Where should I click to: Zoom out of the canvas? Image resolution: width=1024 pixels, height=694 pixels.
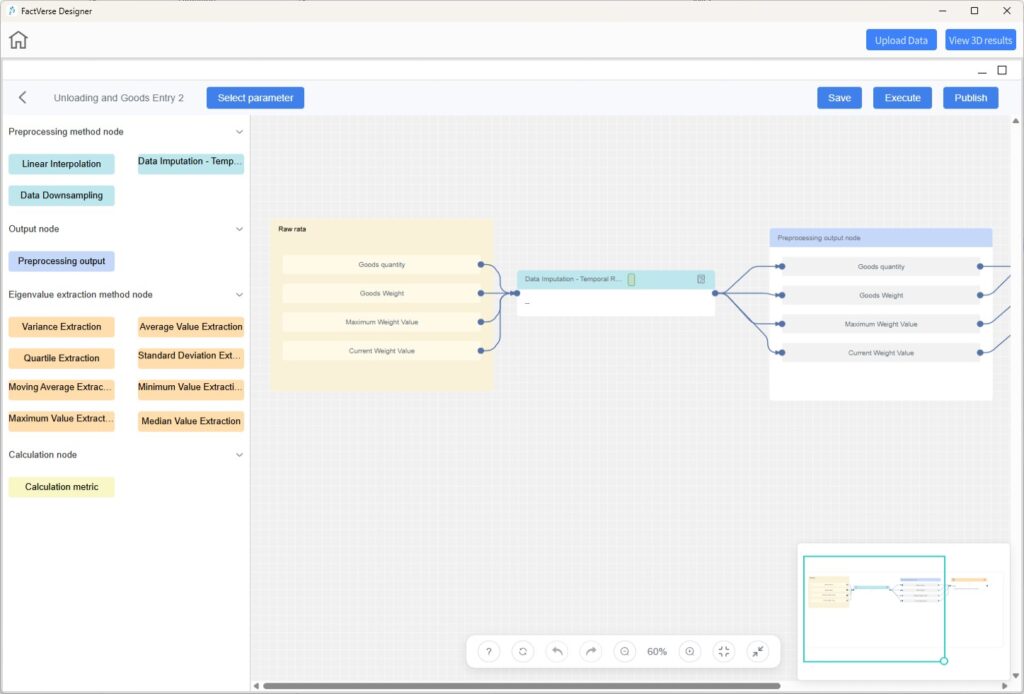click(x=625, y=651)
